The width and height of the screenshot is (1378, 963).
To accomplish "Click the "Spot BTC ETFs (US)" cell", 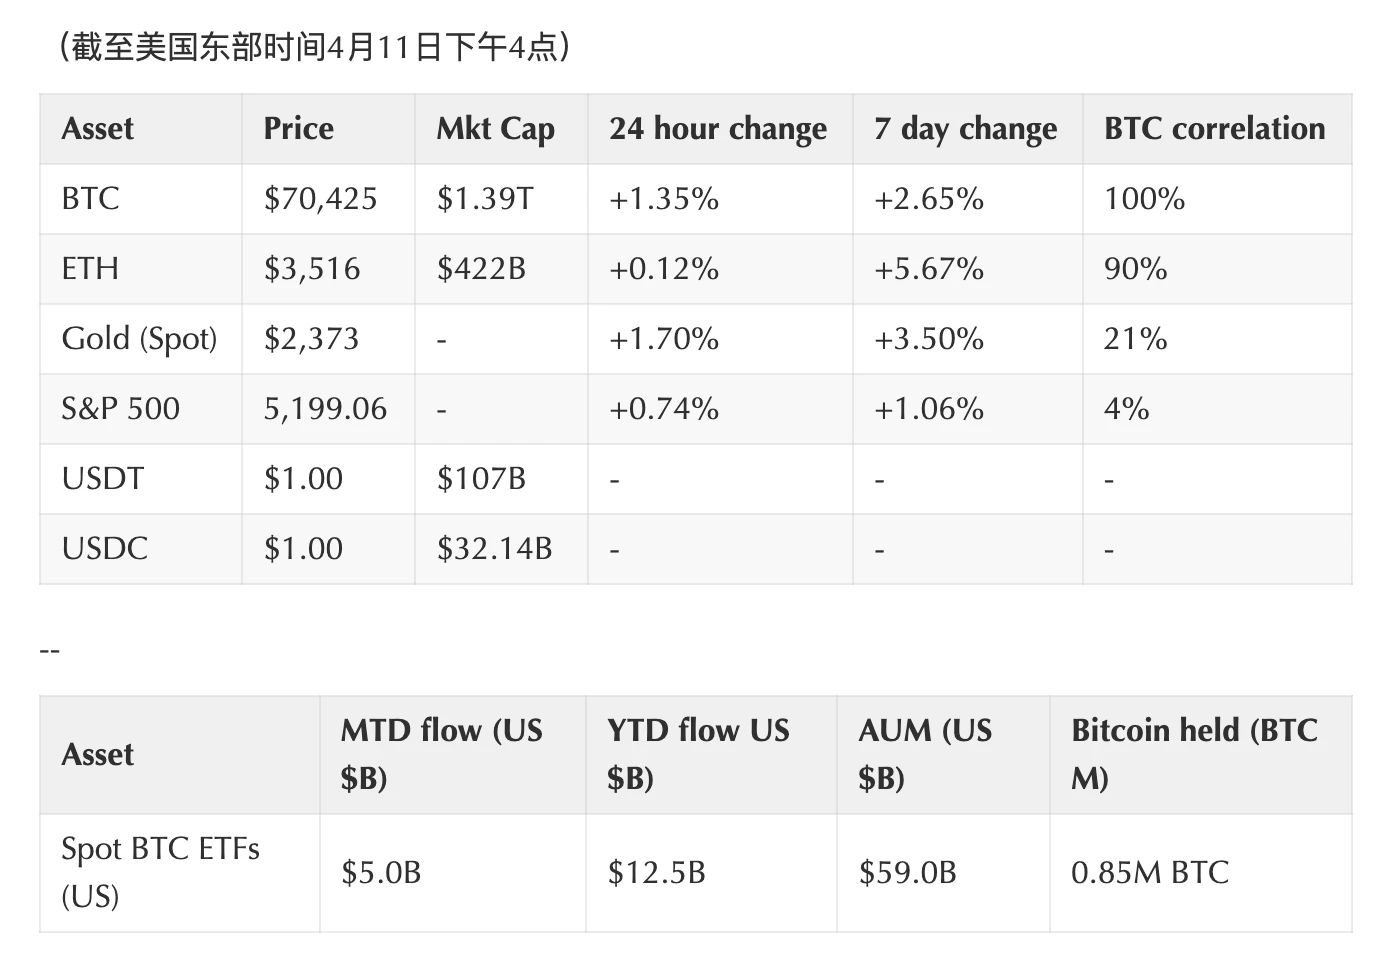I will [160, 872].
